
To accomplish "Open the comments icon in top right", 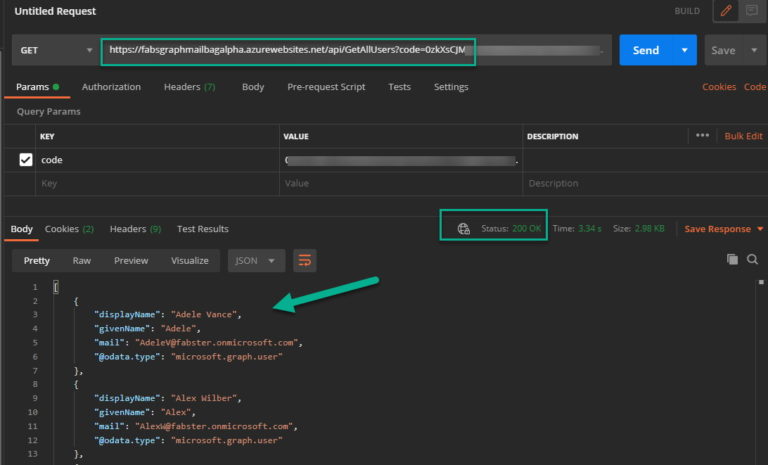I will [x=753, y=11].
